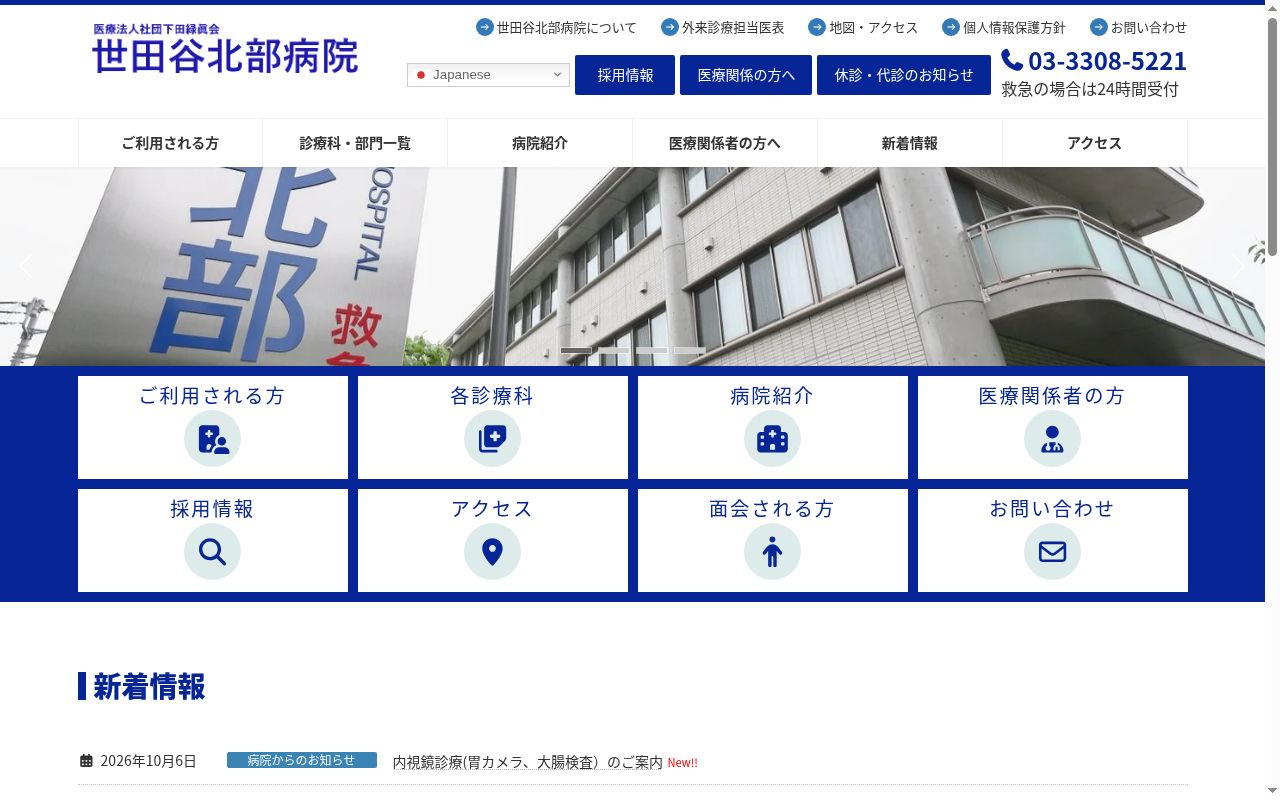Click arrow icon beside 世田谷北部病院について
Screen dimensions: 1280x800
click(485, 27)
